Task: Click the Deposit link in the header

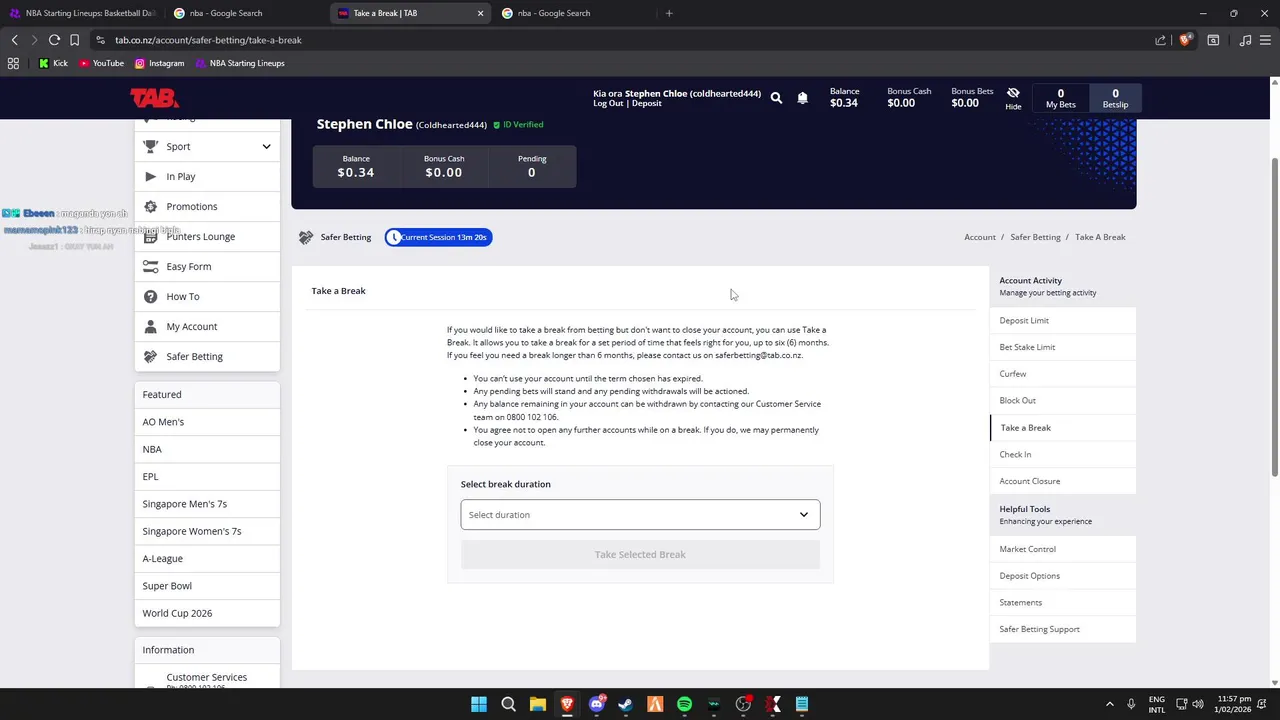Action: point(646,103)
